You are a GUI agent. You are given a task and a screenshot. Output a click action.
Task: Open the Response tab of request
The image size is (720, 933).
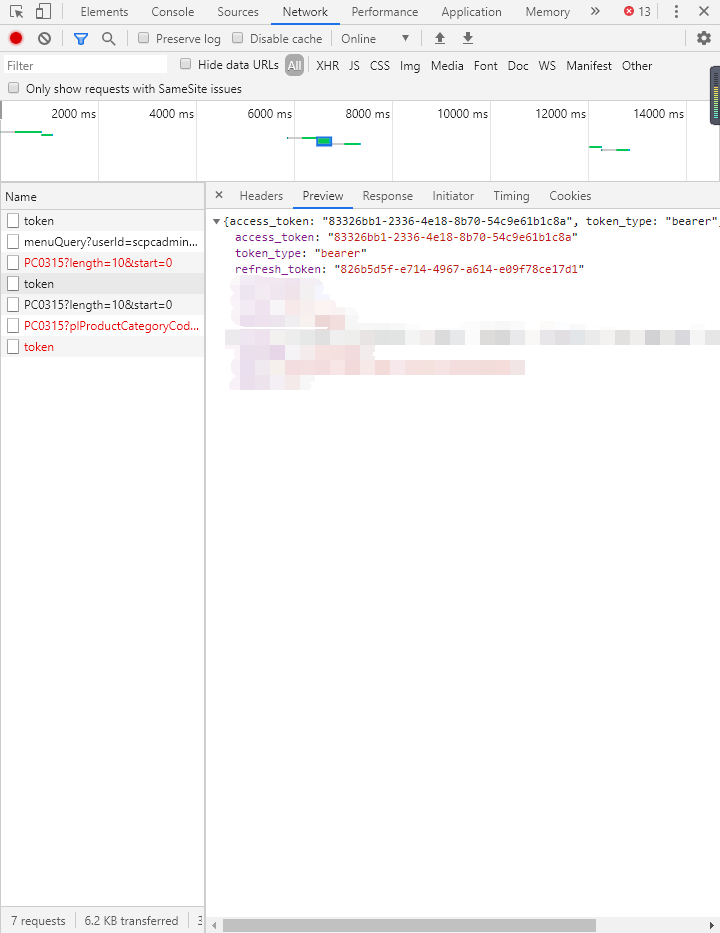point(387,196)
